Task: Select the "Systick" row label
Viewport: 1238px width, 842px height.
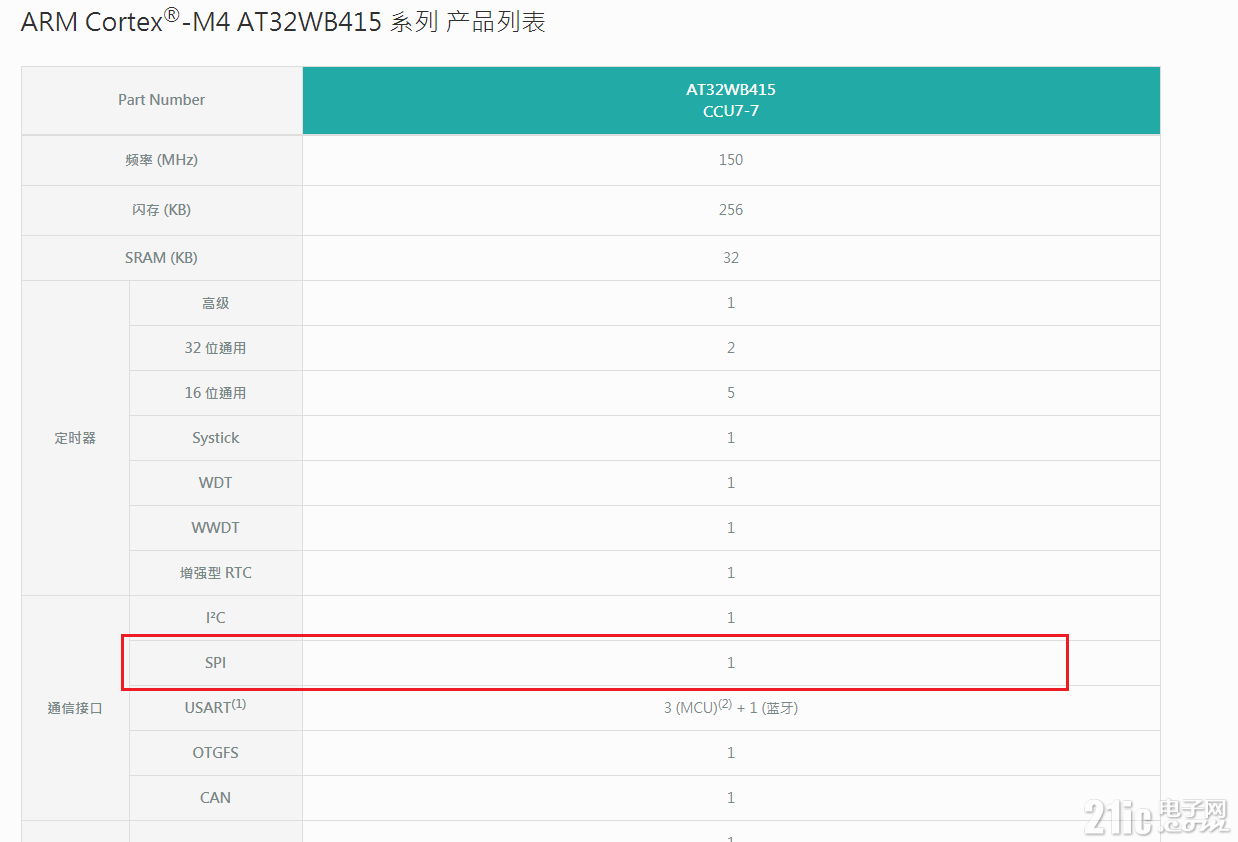Action: point(216,438)
